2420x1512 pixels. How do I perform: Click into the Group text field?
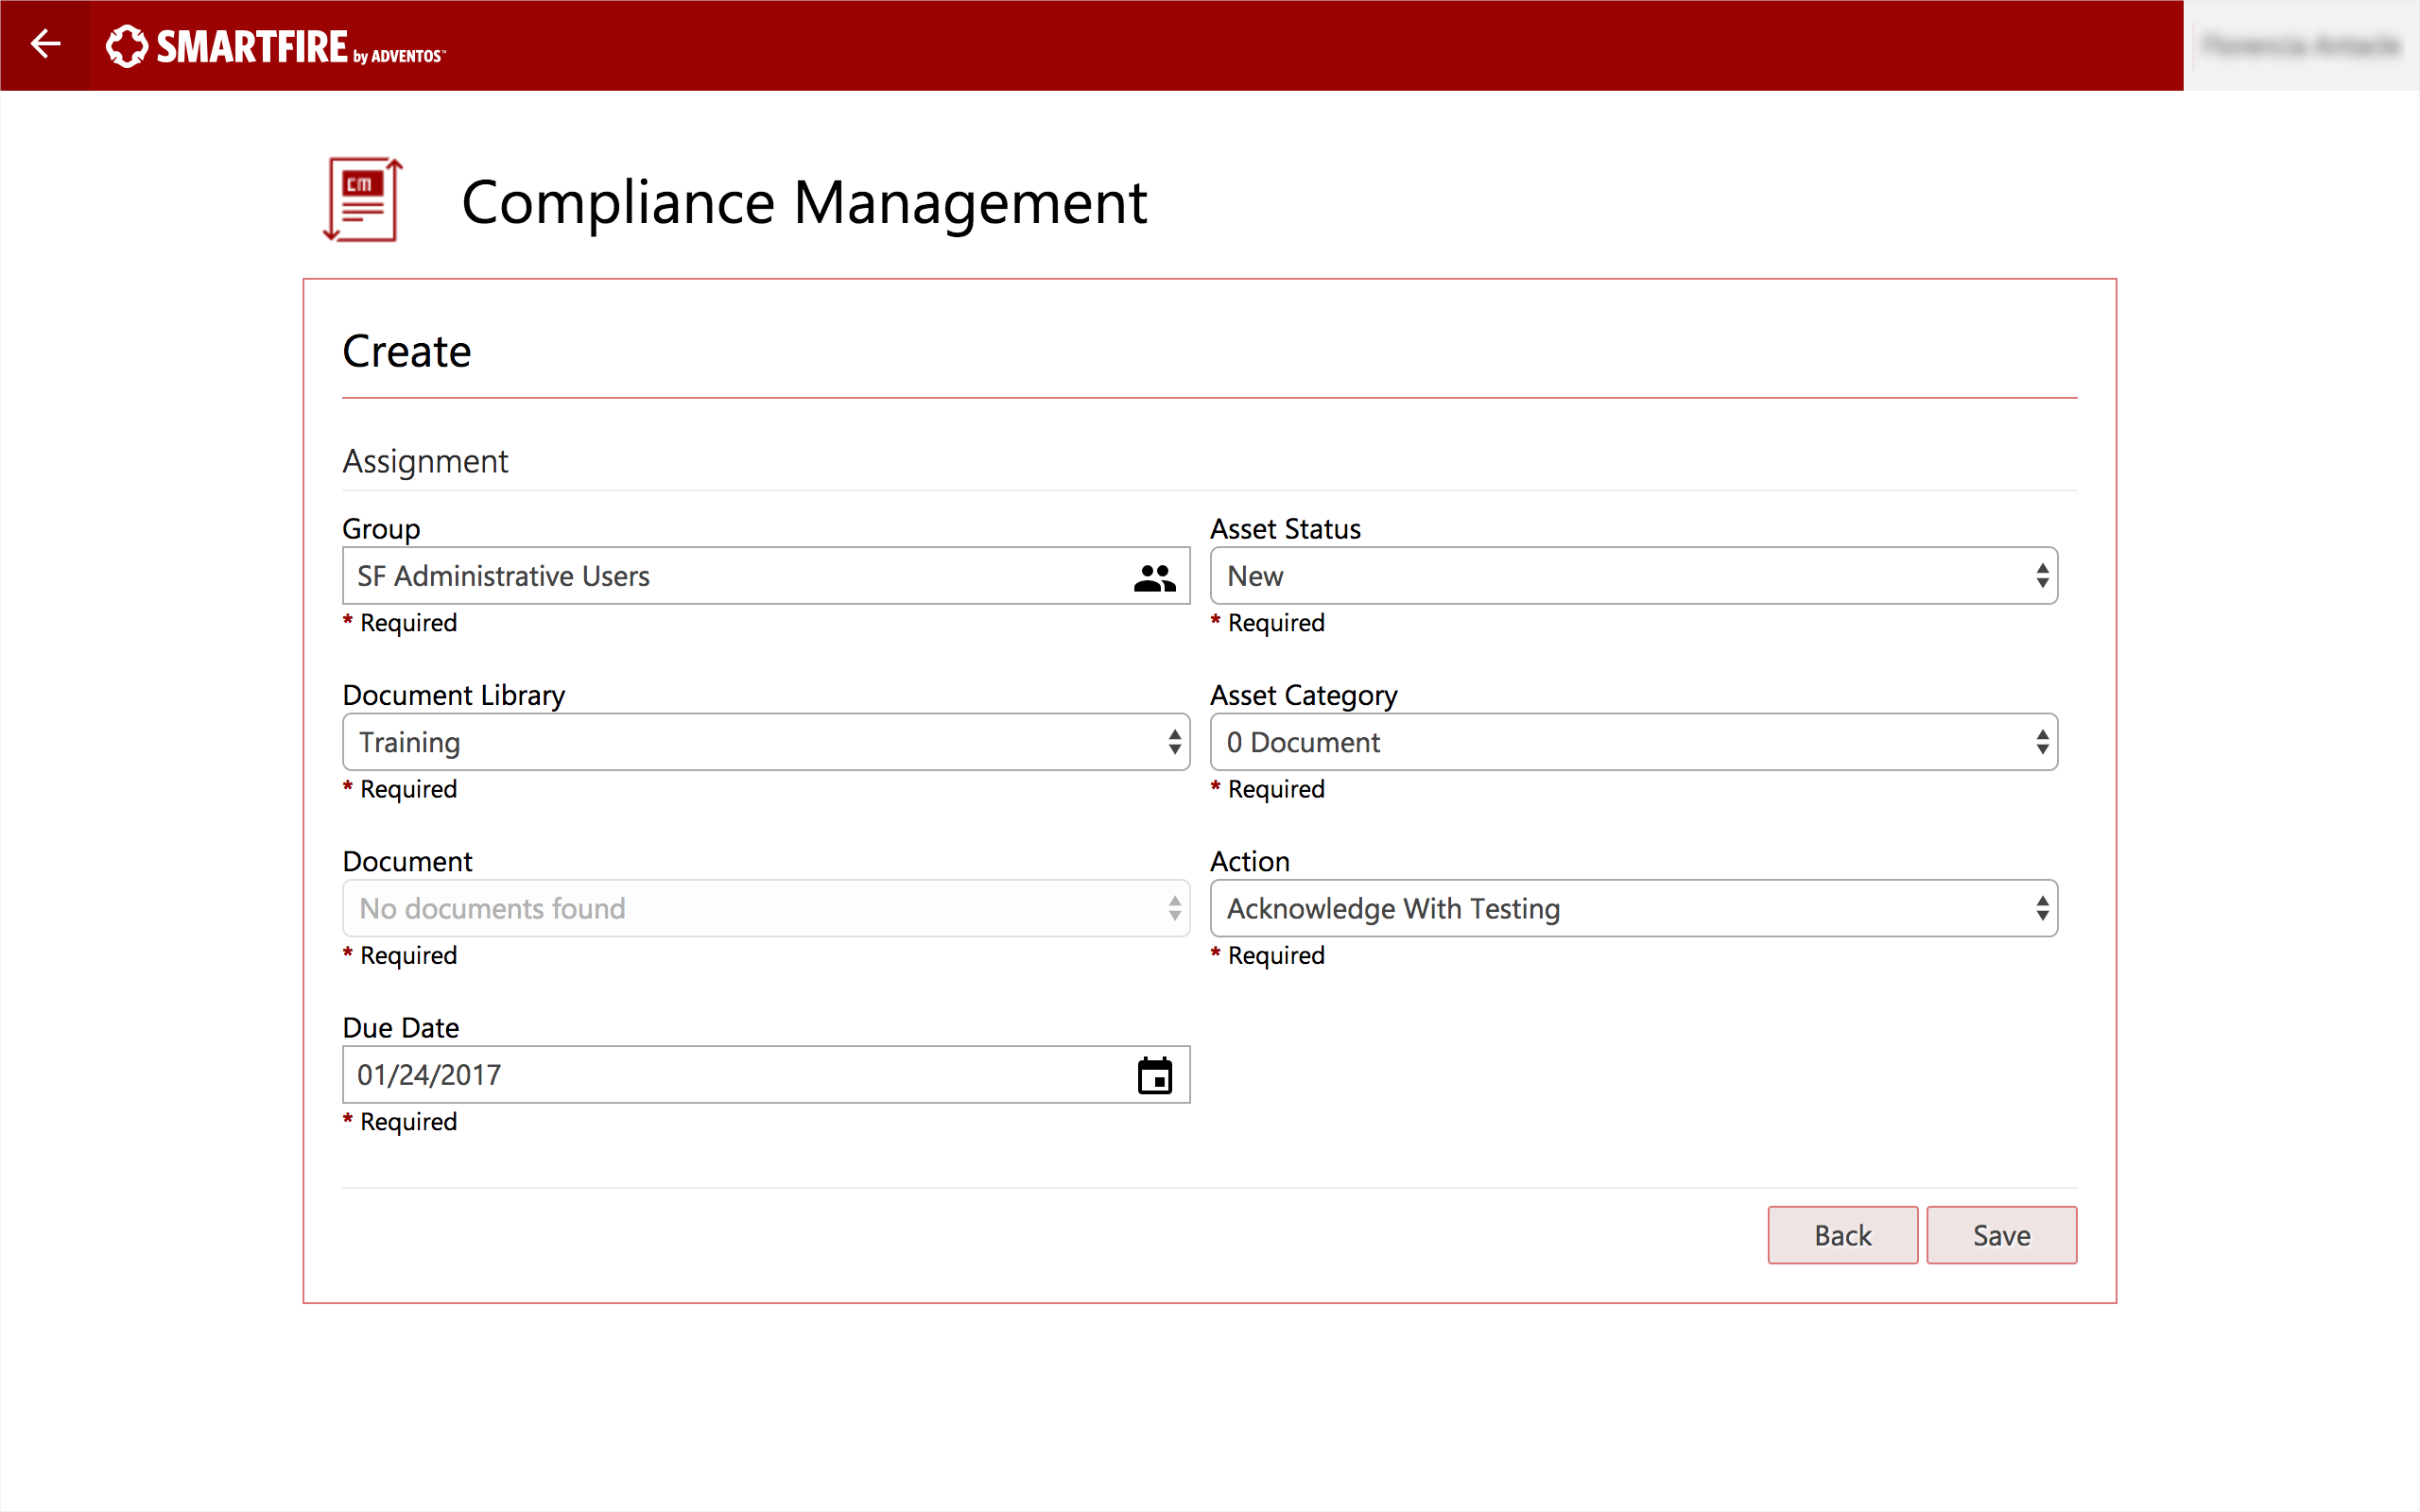730,576
